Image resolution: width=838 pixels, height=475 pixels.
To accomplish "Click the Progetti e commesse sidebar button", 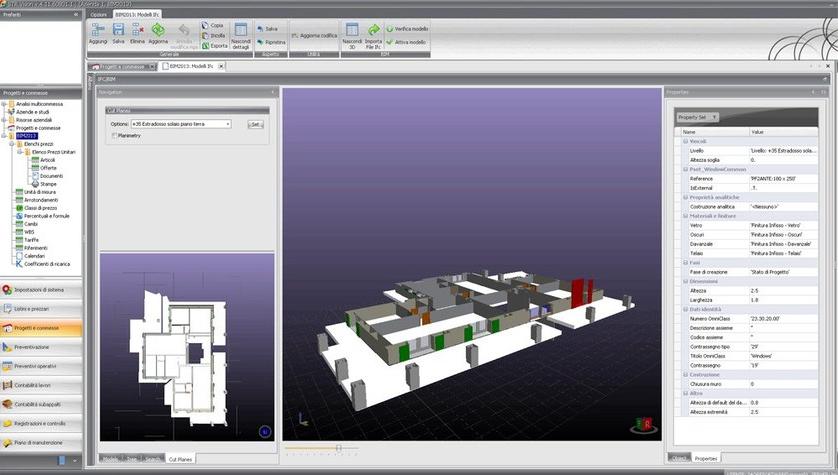I will pyautogui.click(x=41, y=328).
